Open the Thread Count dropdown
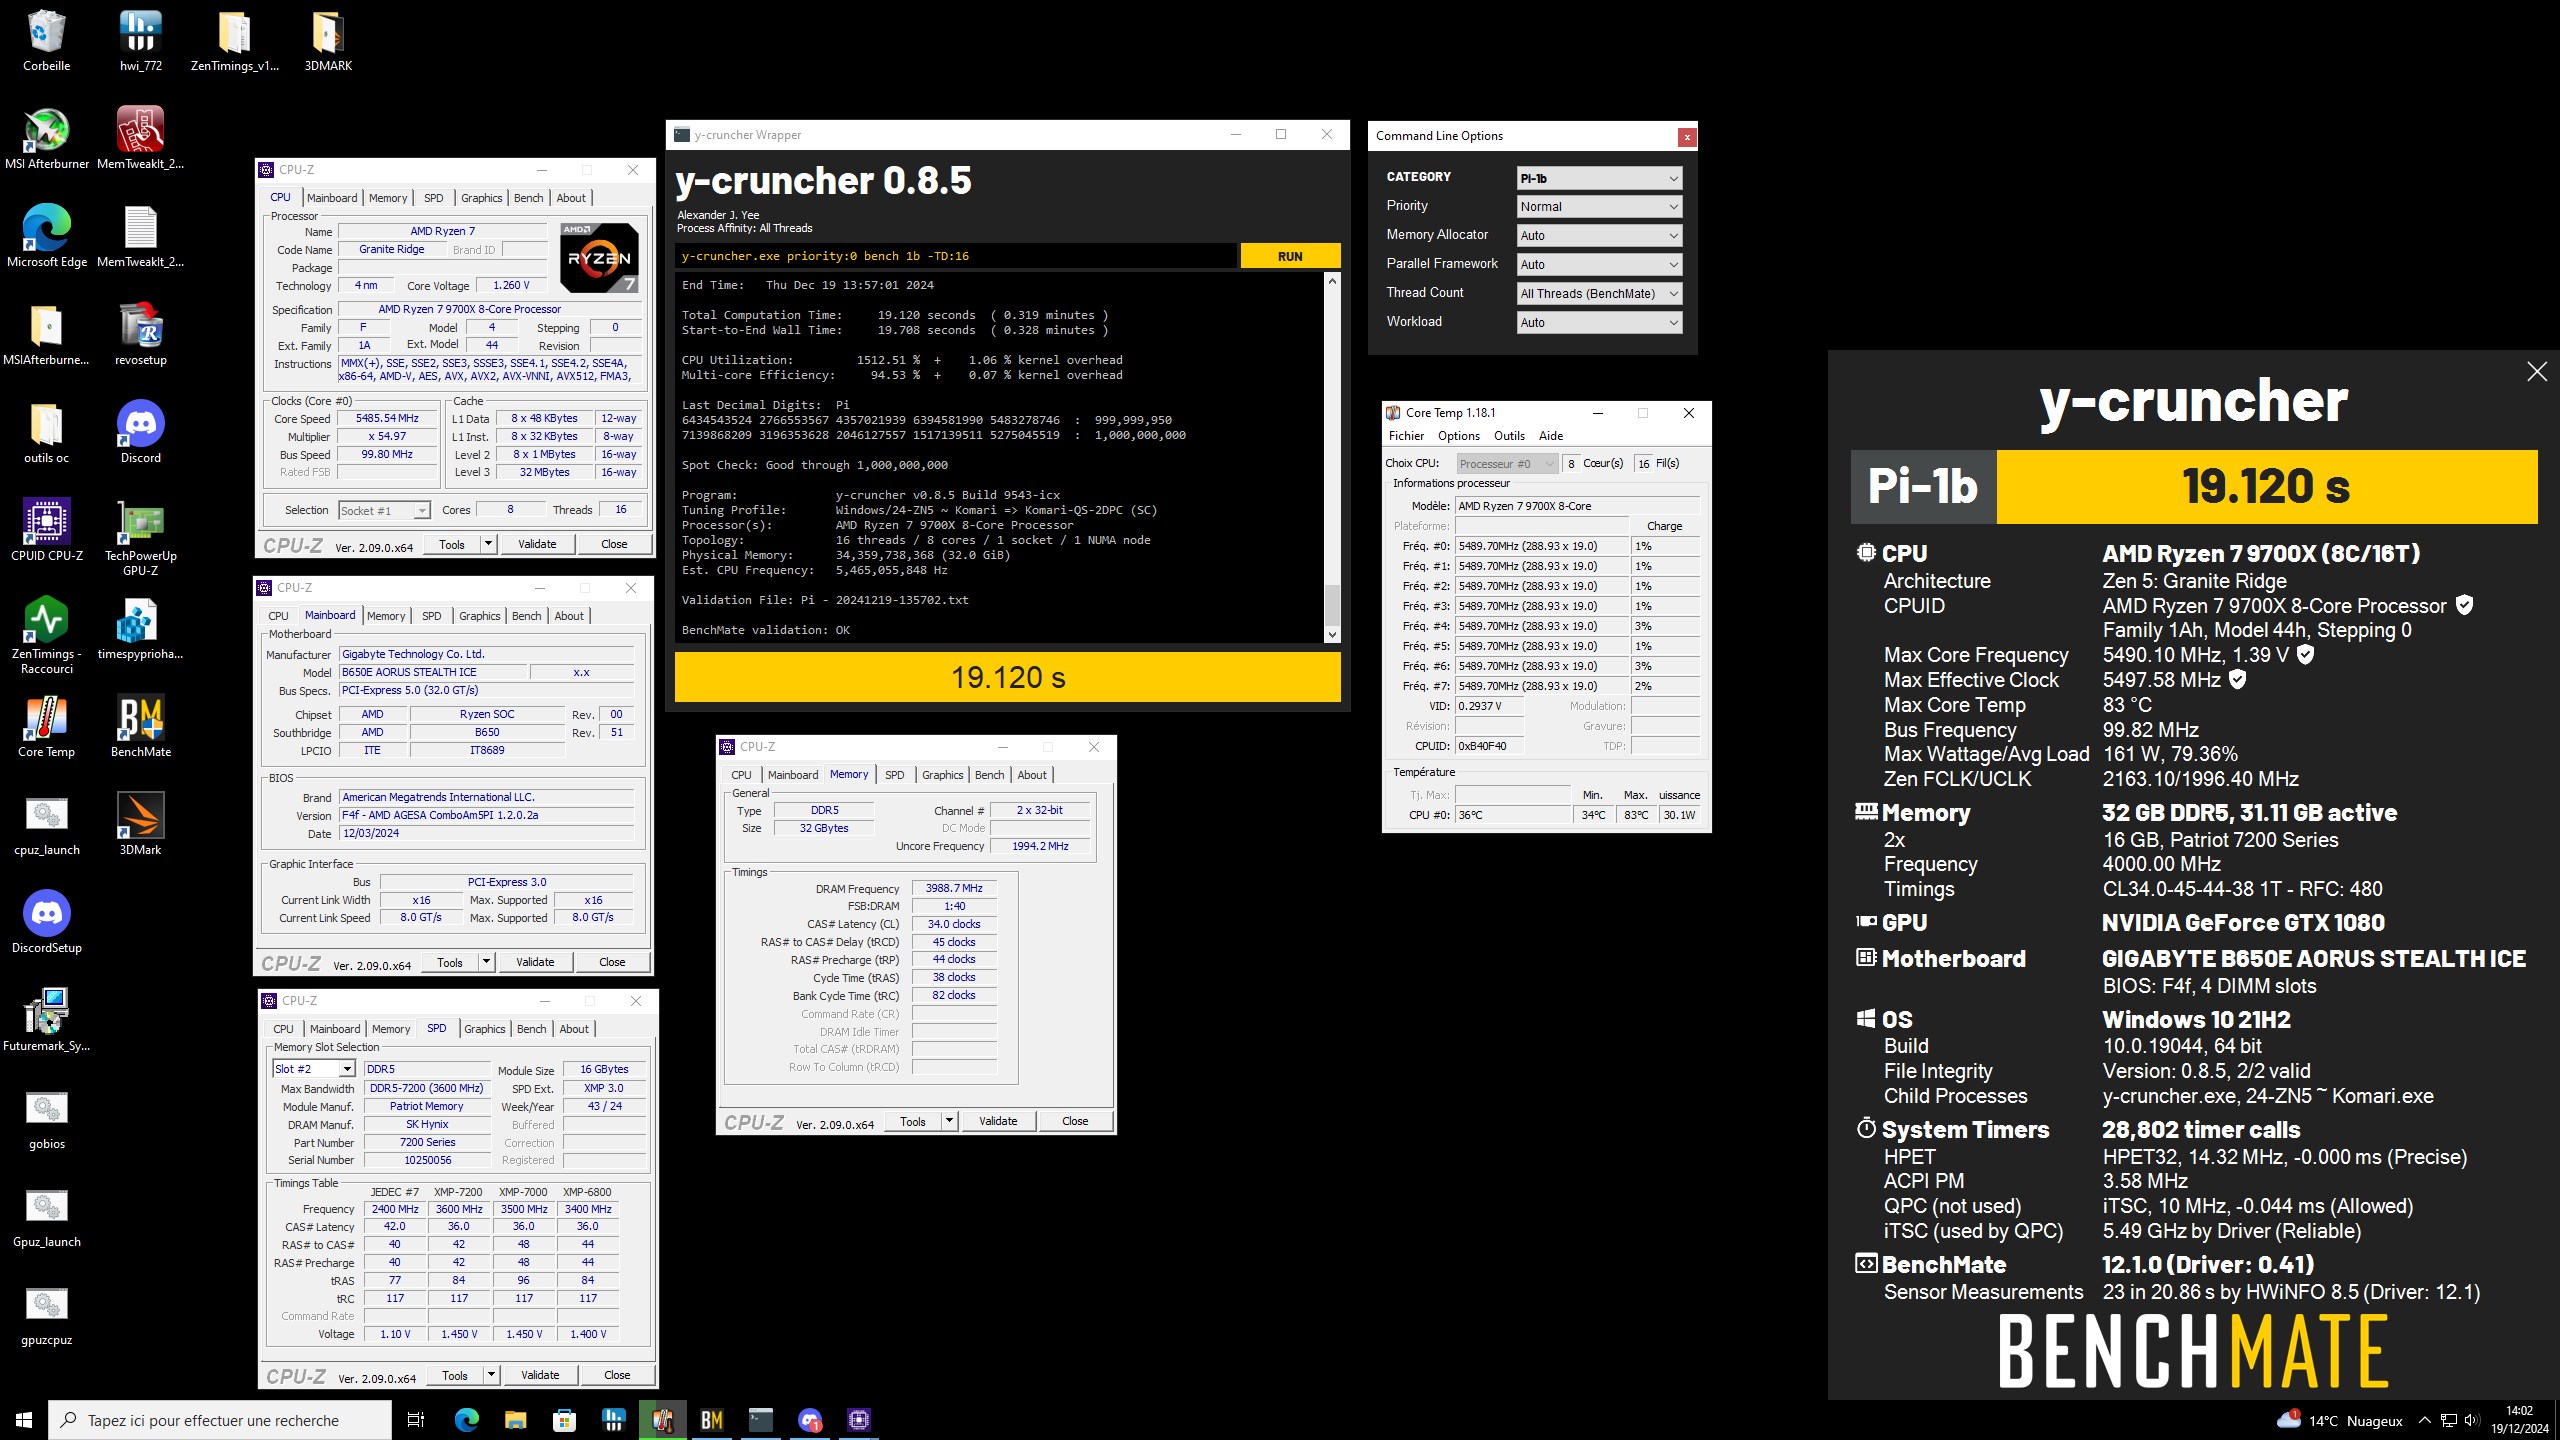2560x1440 pixels. click(1599, 293)
